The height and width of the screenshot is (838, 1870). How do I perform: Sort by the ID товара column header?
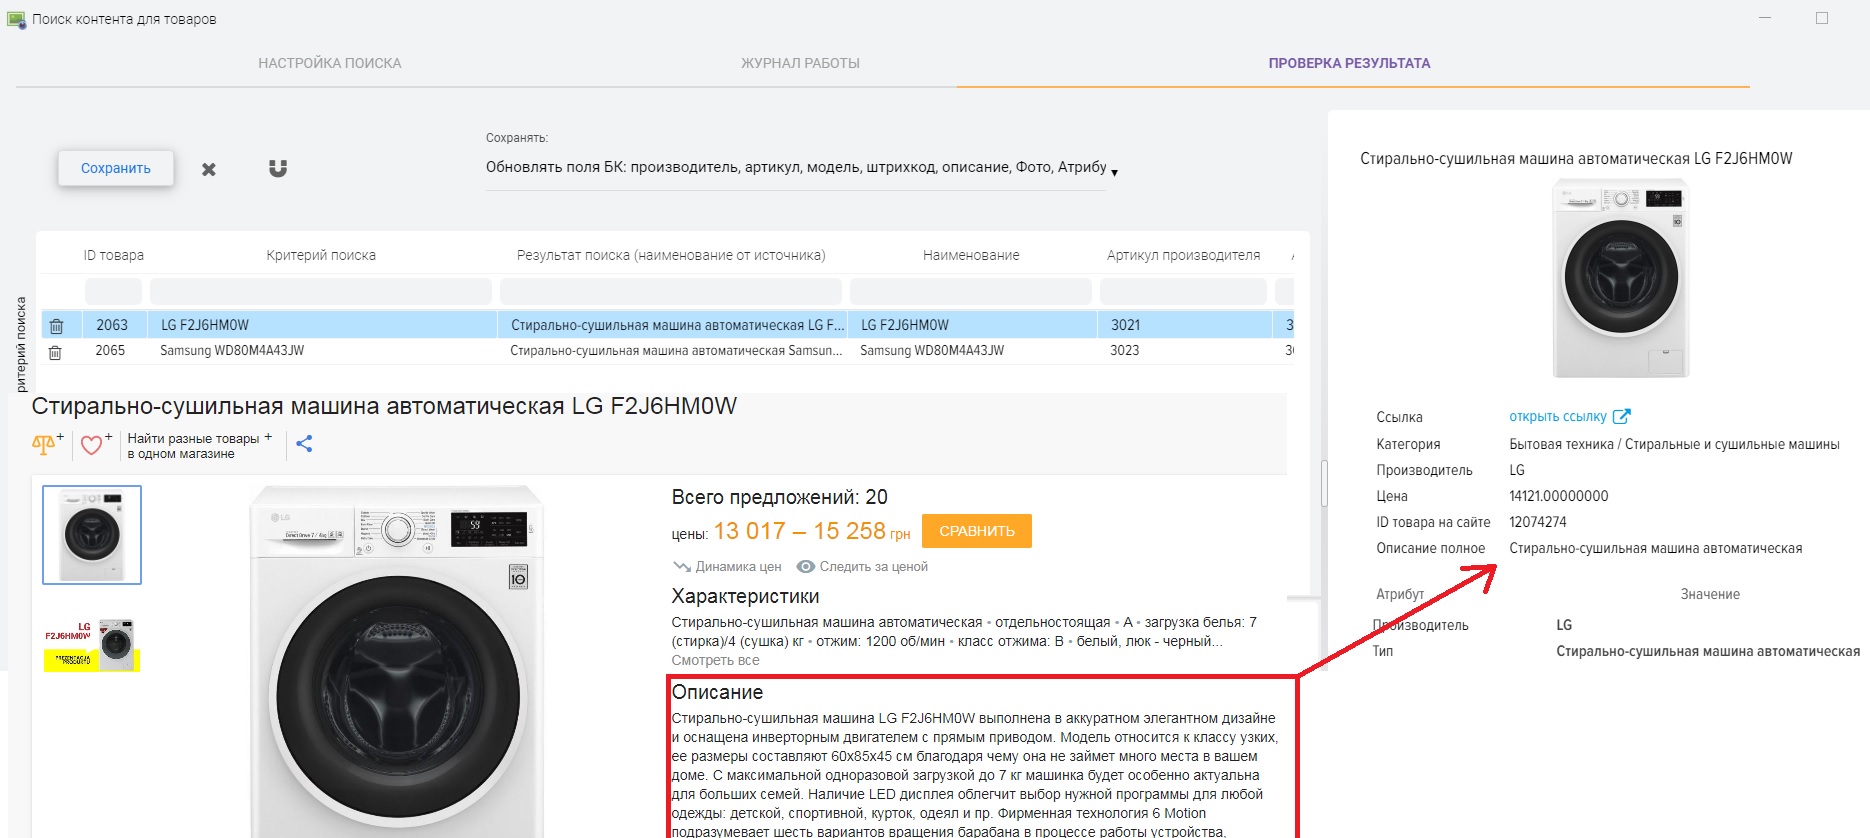click(114, 255)
